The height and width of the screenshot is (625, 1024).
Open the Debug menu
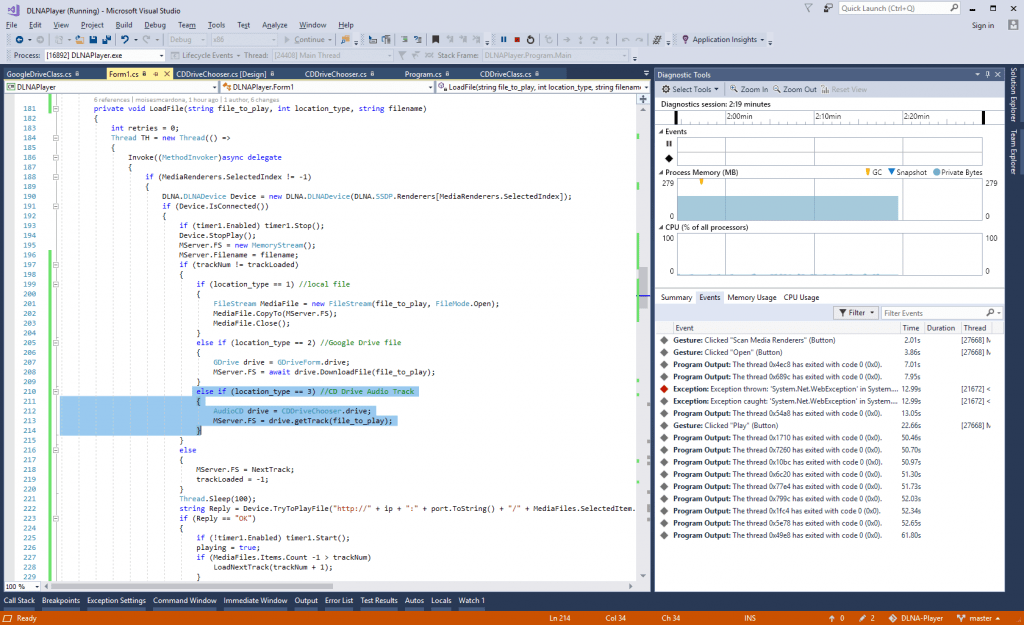(x=155, y=24)
